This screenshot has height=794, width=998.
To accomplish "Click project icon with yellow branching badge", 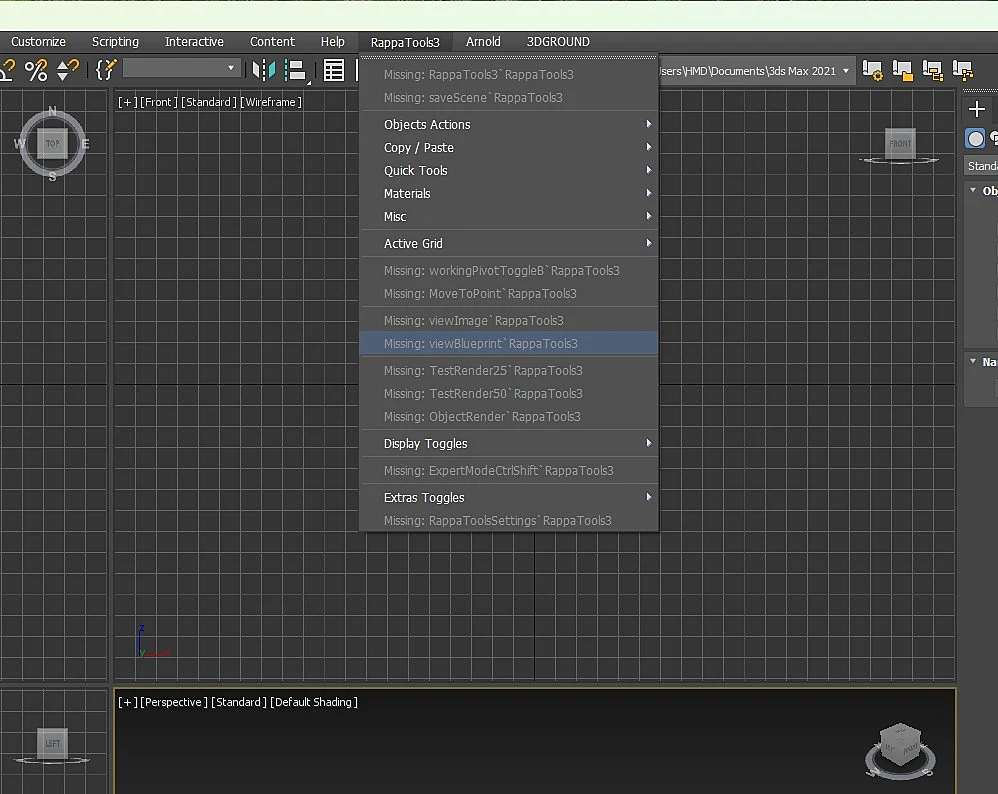I will click(963, 70).
